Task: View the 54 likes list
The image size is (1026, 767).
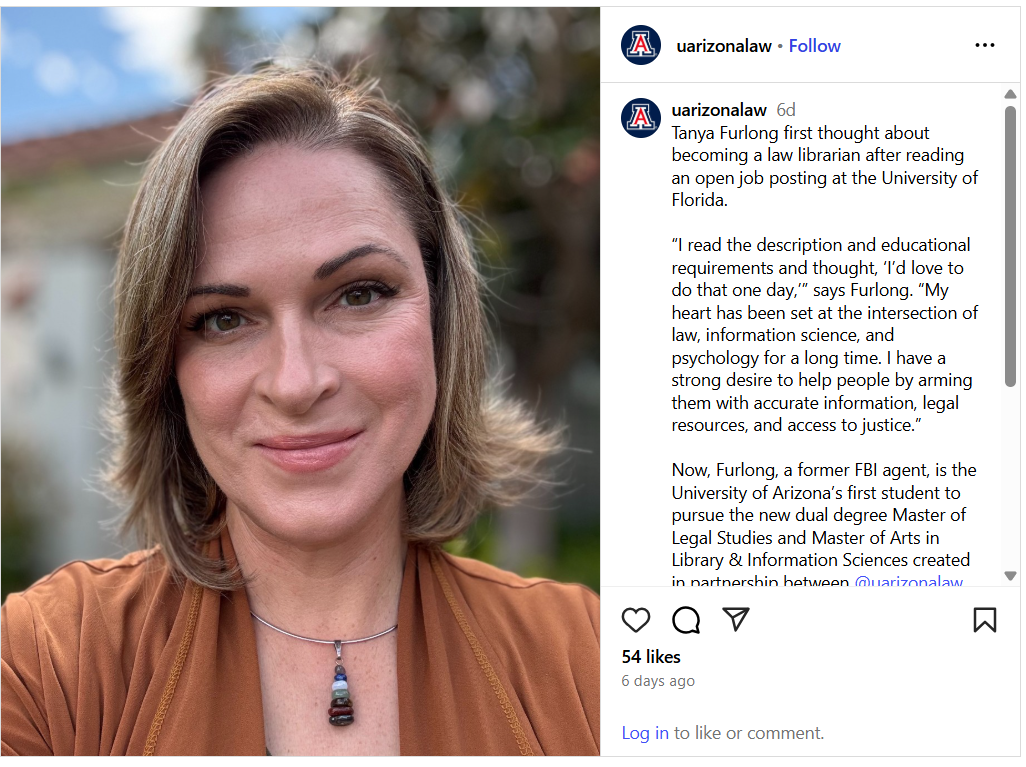Action: pyautogui.click(x=651, y=657)
